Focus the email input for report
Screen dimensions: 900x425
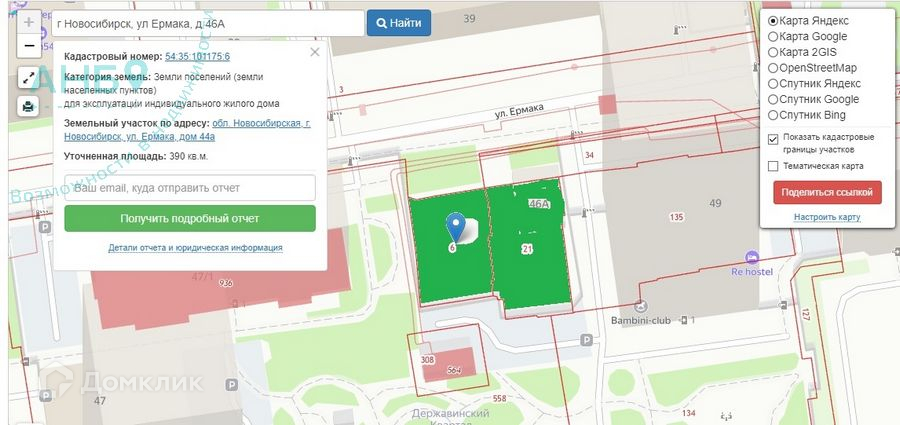(190, 188)
